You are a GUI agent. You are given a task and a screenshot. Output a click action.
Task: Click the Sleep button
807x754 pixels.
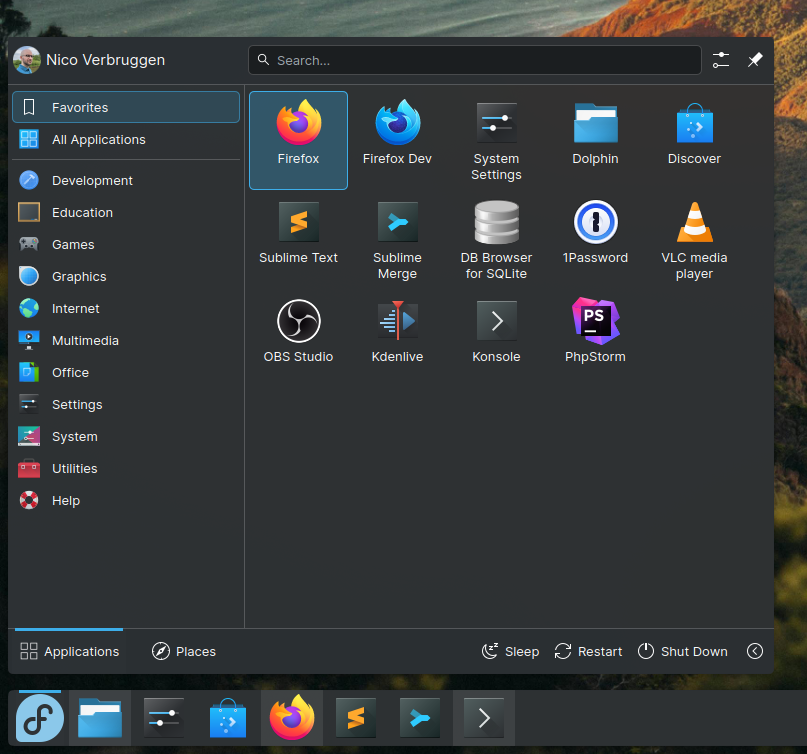tap(510, 651)
